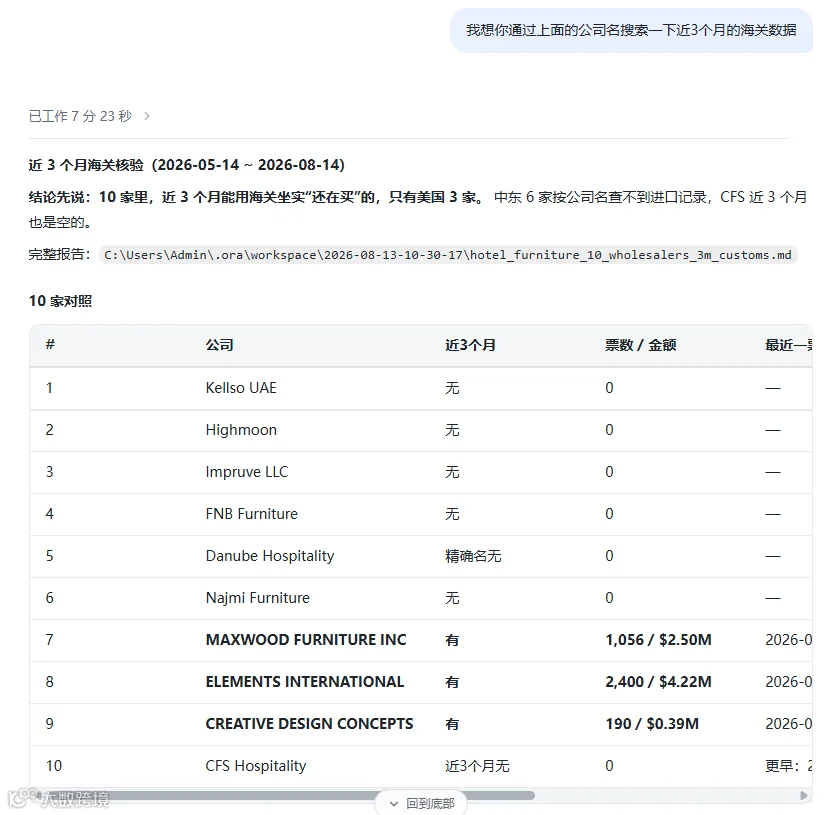Click the '精确名无' cell for Danube Hospitality

pyautogui.click(x=473, y=556)
